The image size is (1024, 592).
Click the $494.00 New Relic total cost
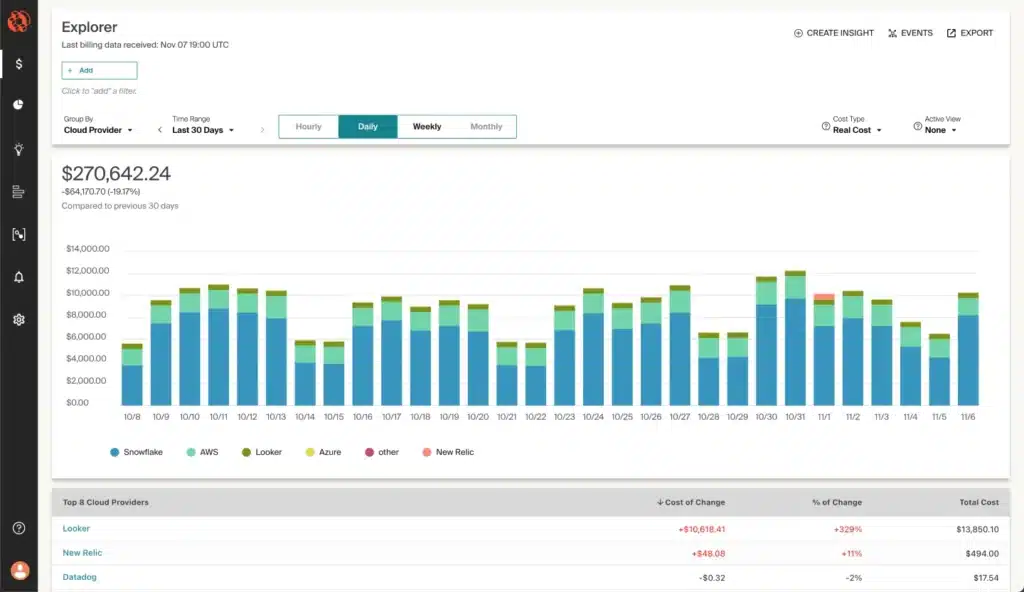982,553
